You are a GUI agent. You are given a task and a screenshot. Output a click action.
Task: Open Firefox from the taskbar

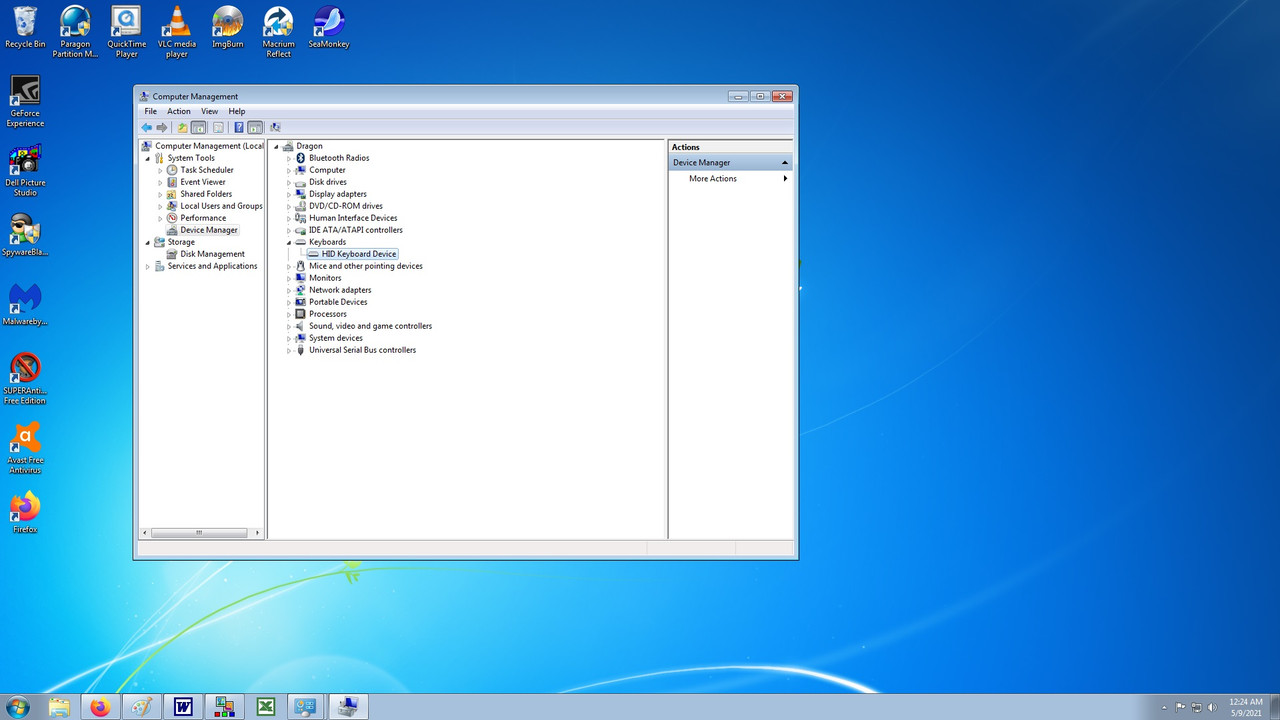click(100, 707)
